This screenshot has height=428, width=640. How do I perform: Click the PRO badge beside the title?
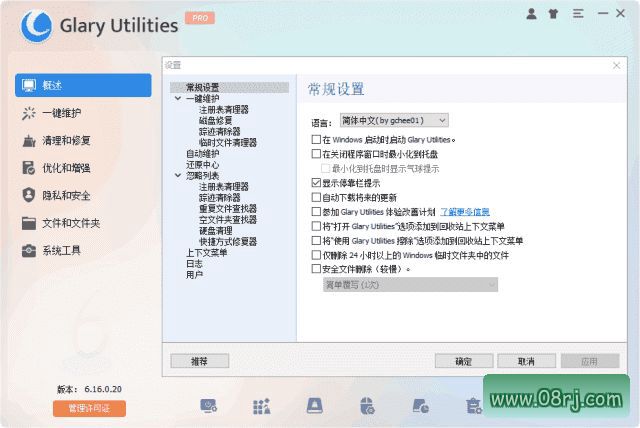pos(200,18)
